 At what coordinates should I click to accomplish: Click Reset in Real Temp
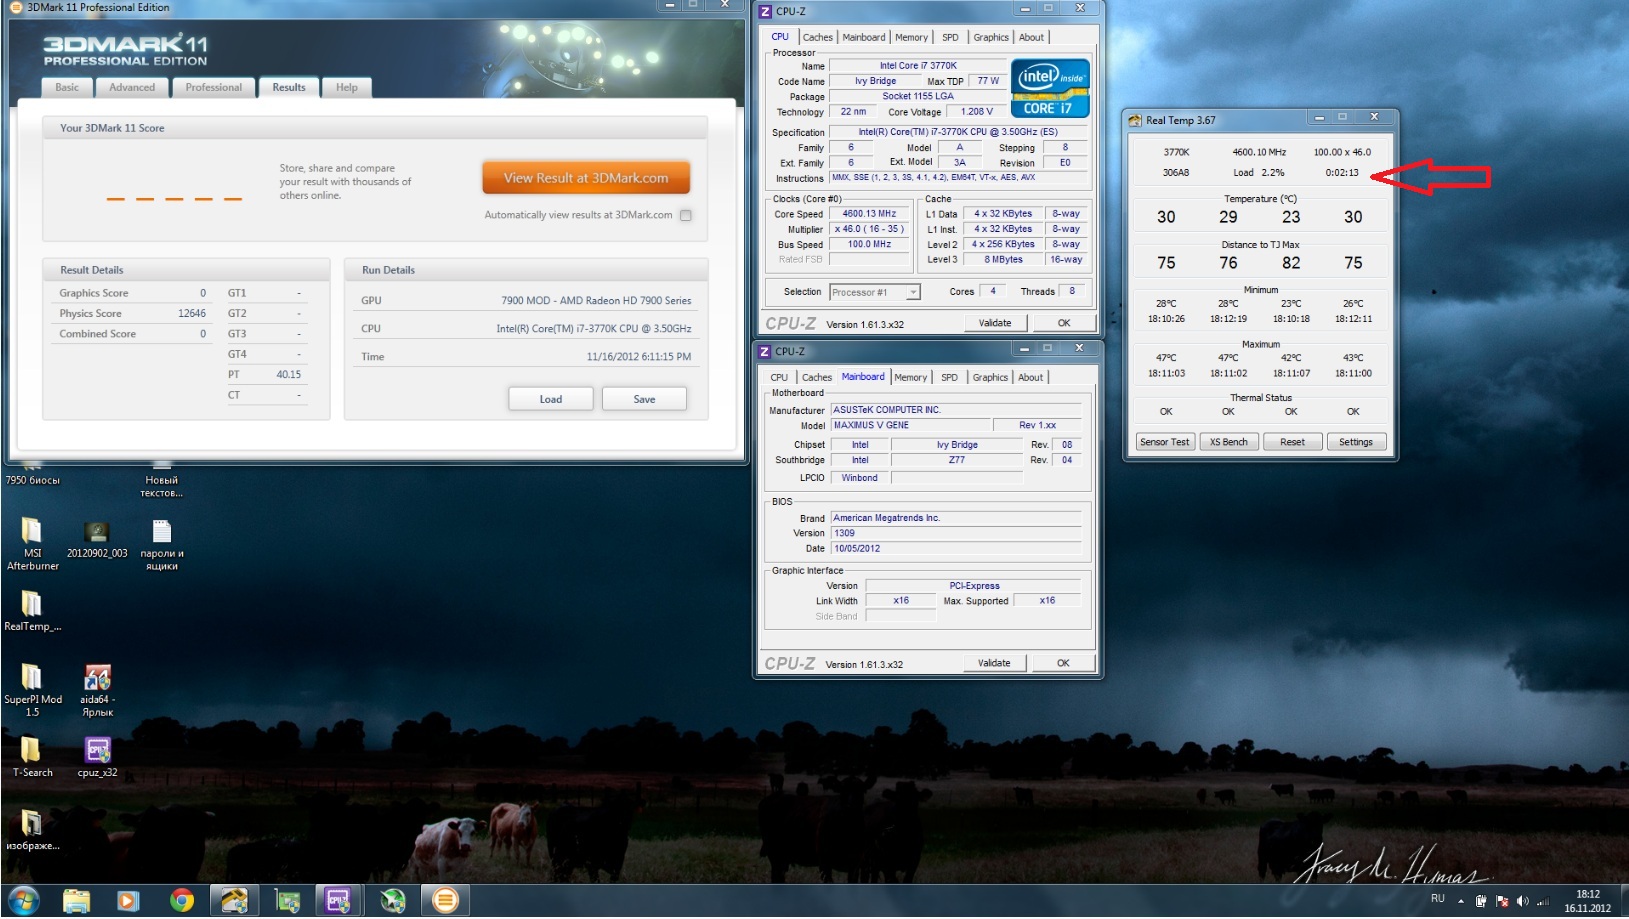(1293, 442)
